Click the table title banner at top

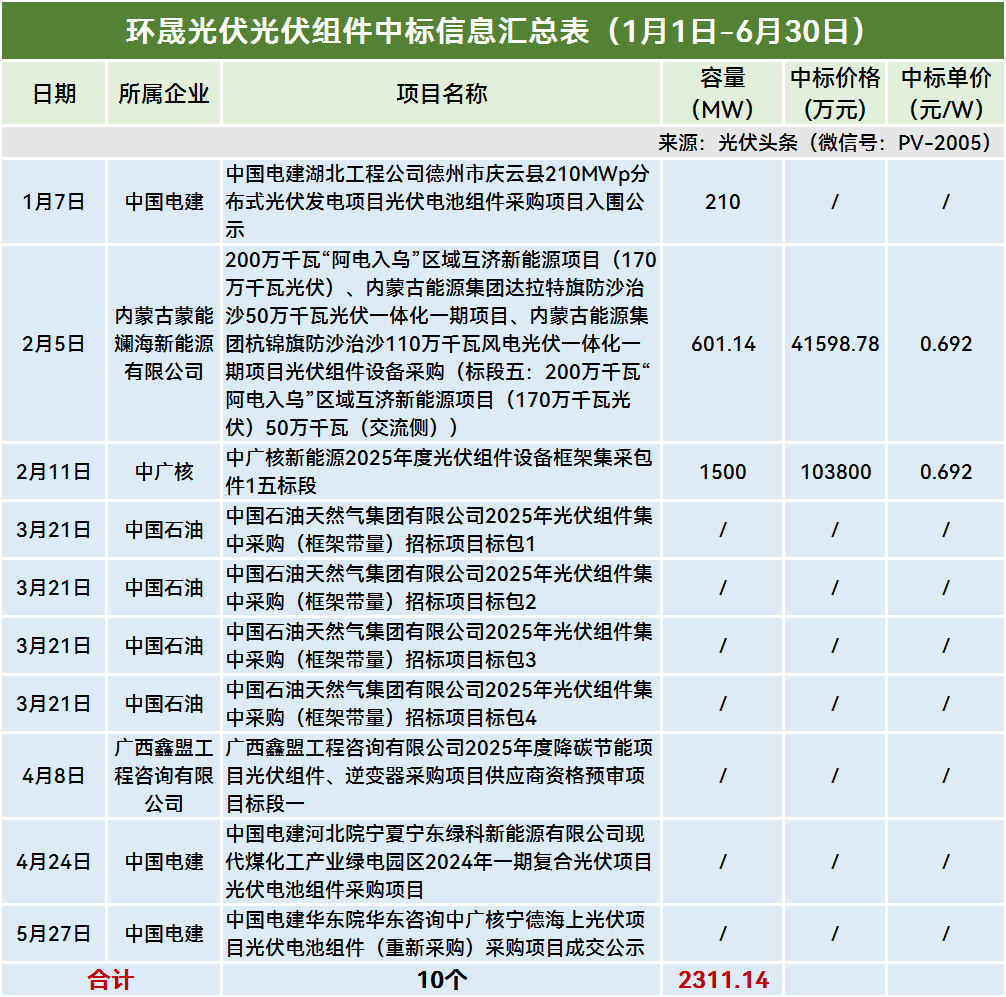(x=503, y=30)
